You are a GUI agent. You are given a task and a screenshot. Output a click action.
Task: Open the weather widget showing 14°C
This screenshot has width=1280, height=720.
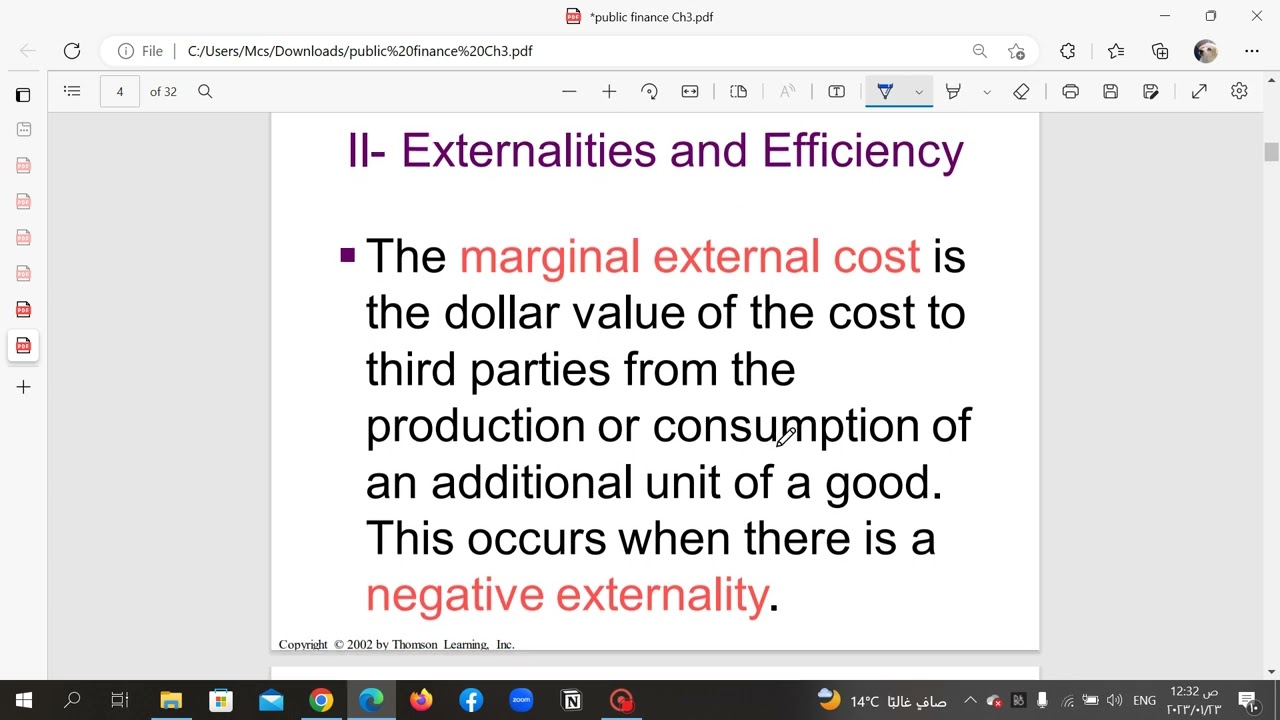882,700
